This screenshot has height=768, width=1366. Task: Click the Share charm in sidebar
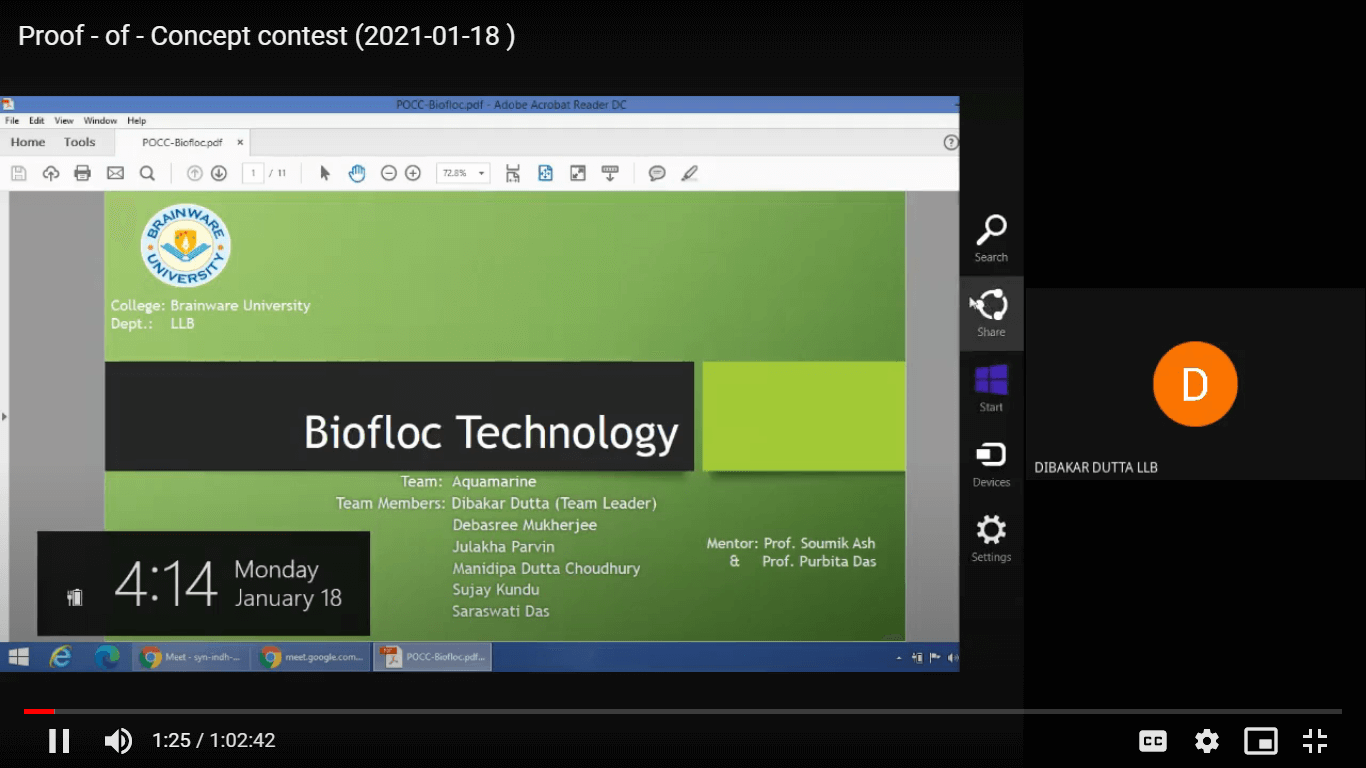pyautogui.click(x=991, y=313)
